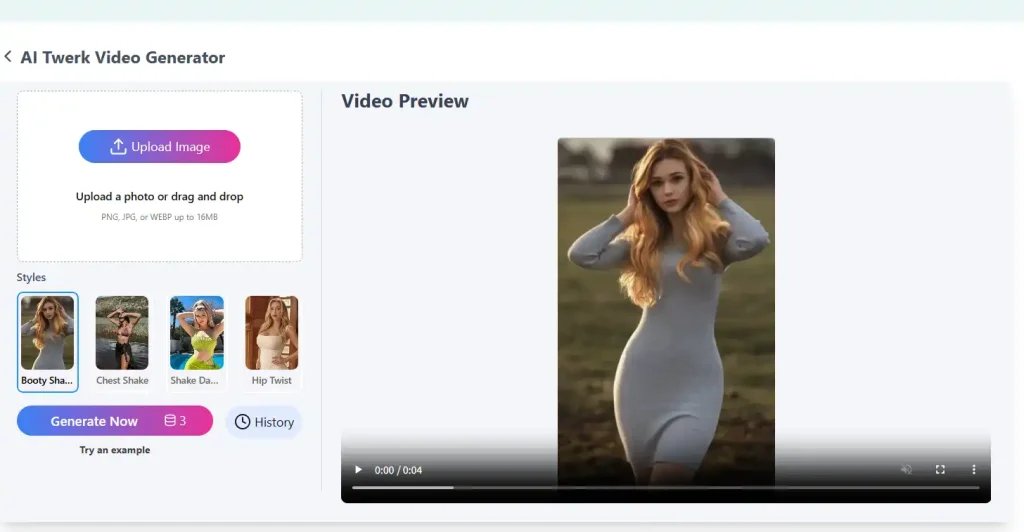Choose the Chest Shake style
This screenshot has width=1024, height=532.
[122, 342]
